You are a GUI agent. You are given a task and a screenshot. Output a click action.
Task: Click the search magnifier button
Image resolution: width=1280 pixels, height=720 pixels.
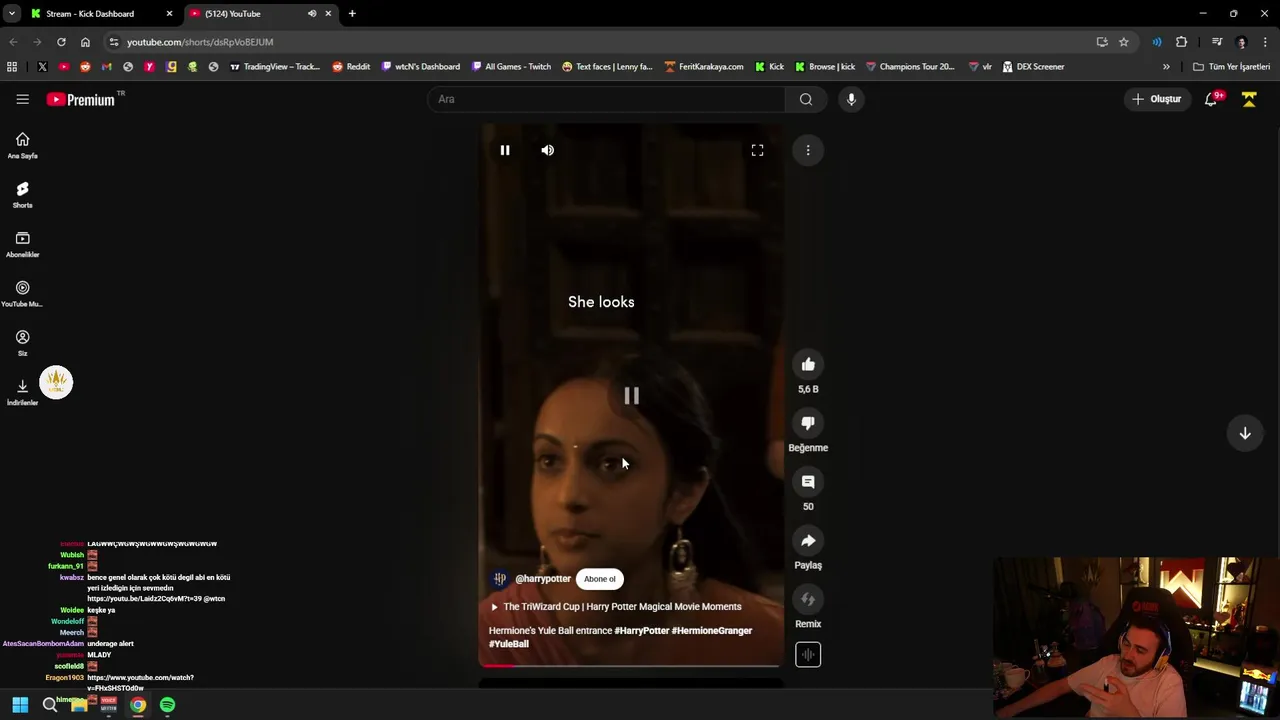tap(806, 99)
